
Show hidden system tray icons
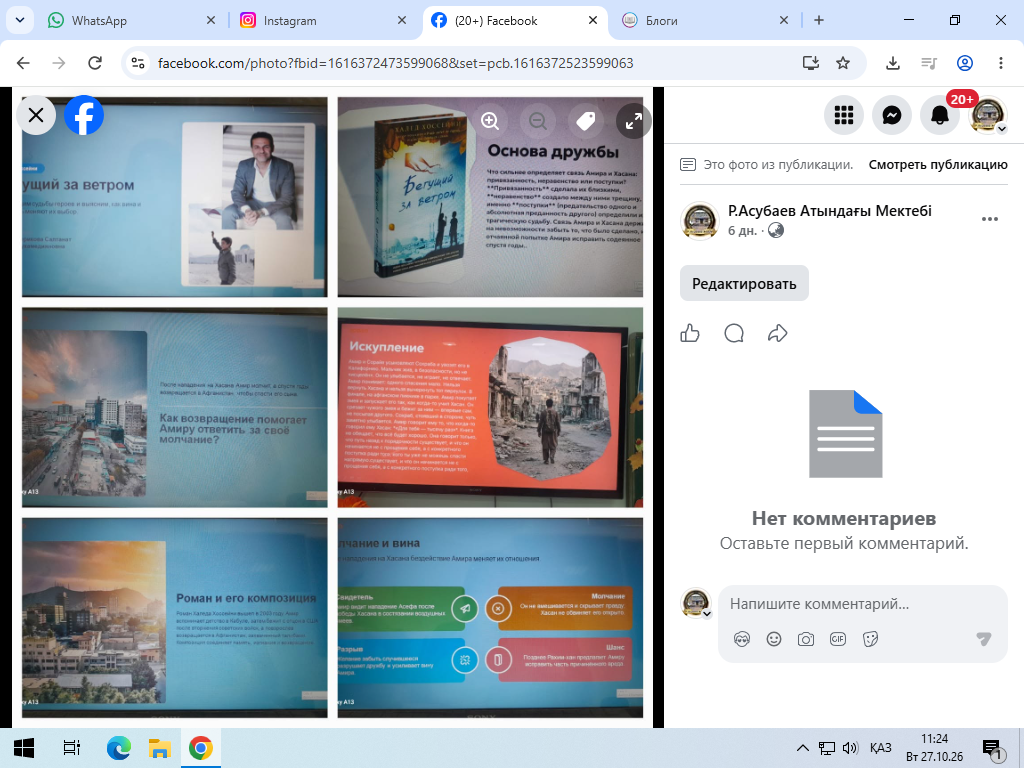tap(803, 748)
